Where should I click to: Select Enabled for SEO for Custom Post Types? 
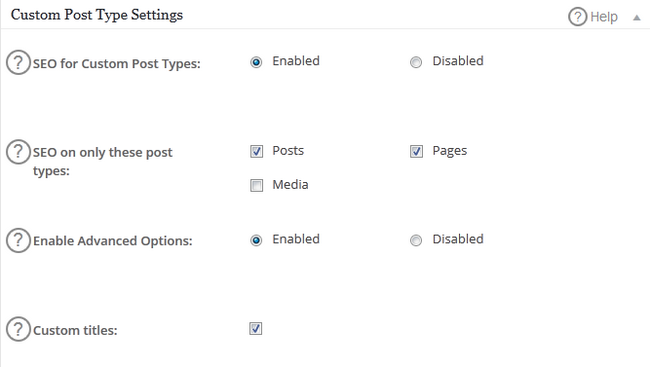pos(256,62)
